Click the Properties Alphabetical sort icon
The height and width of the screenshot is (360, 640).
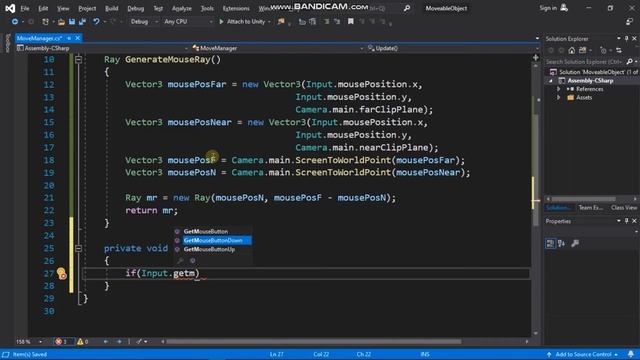click(x=562, y=244)
